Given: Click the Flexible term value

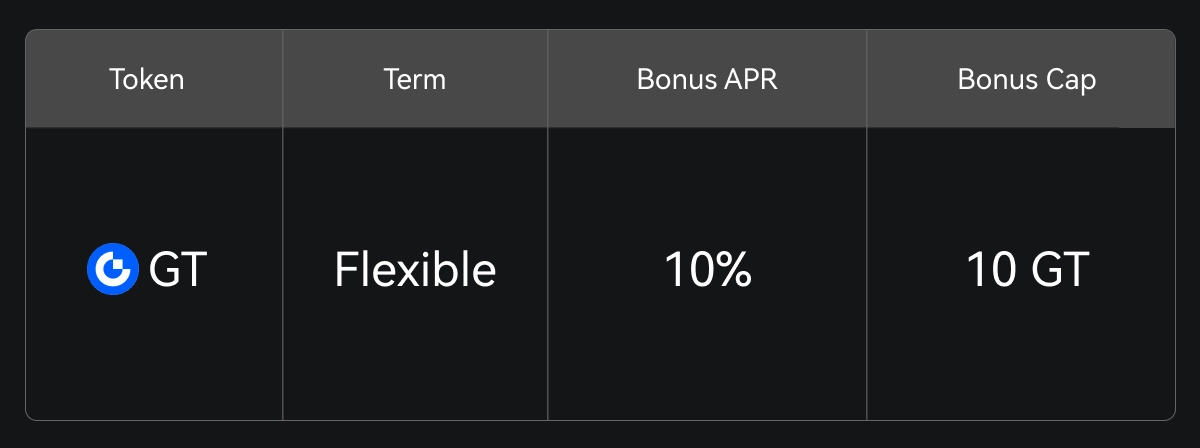Looking at the screenshot, I should (x=415, y=270).
